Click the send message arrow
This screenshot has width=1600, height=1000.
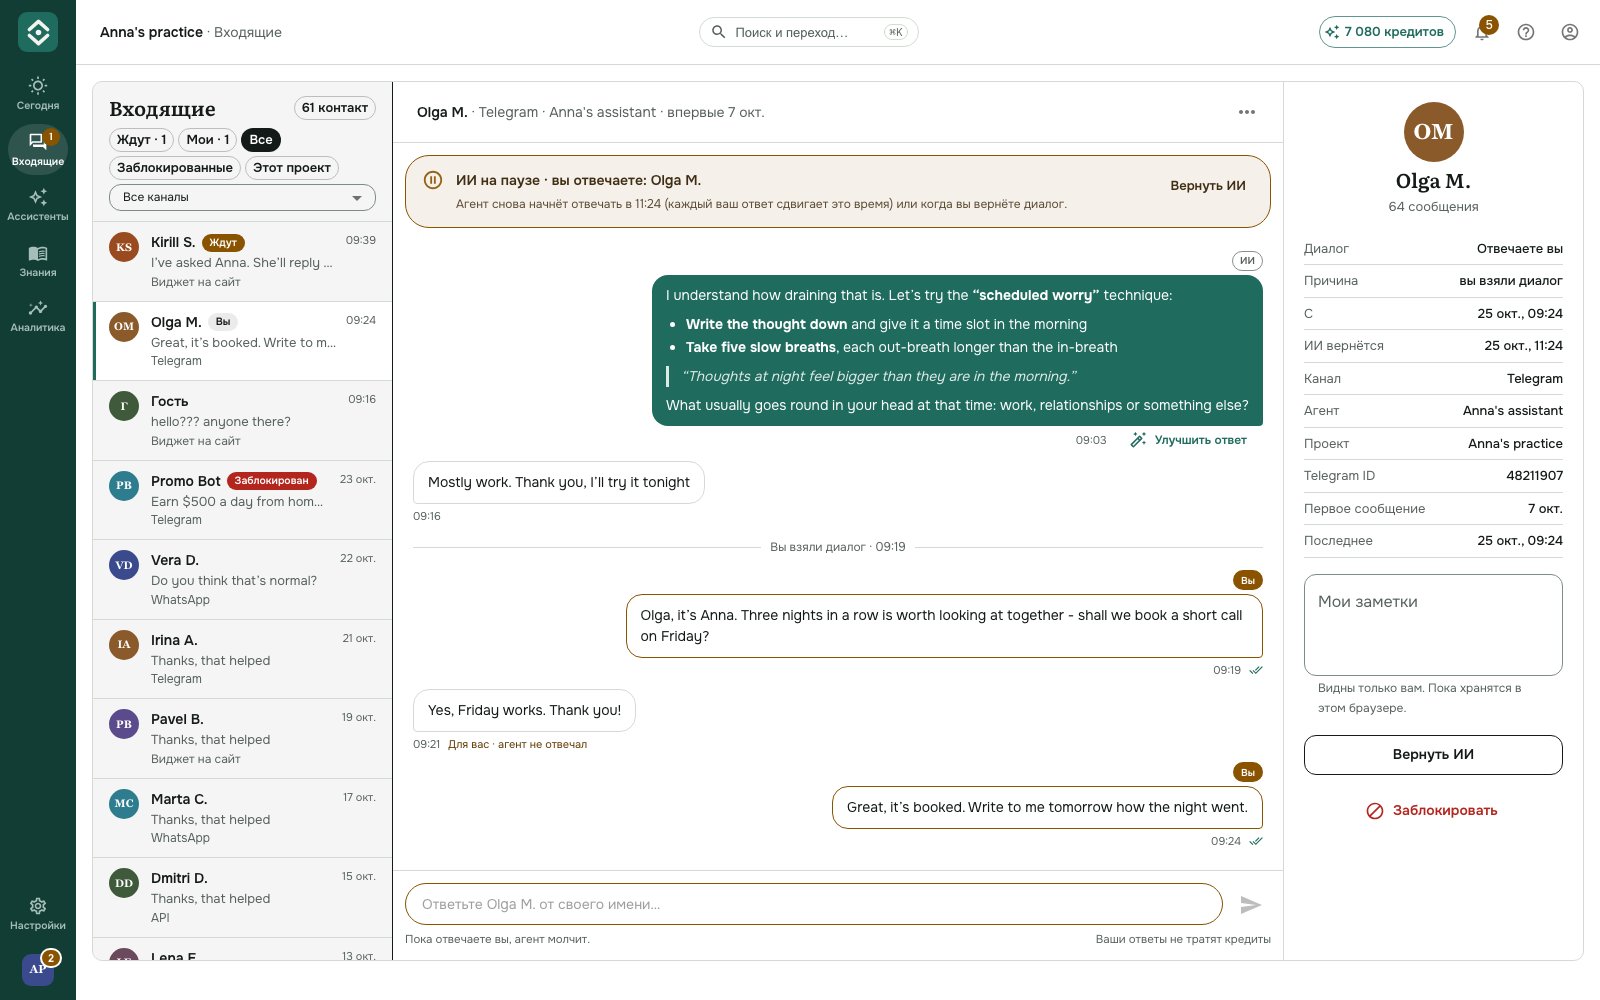(x=1250, y=904)
